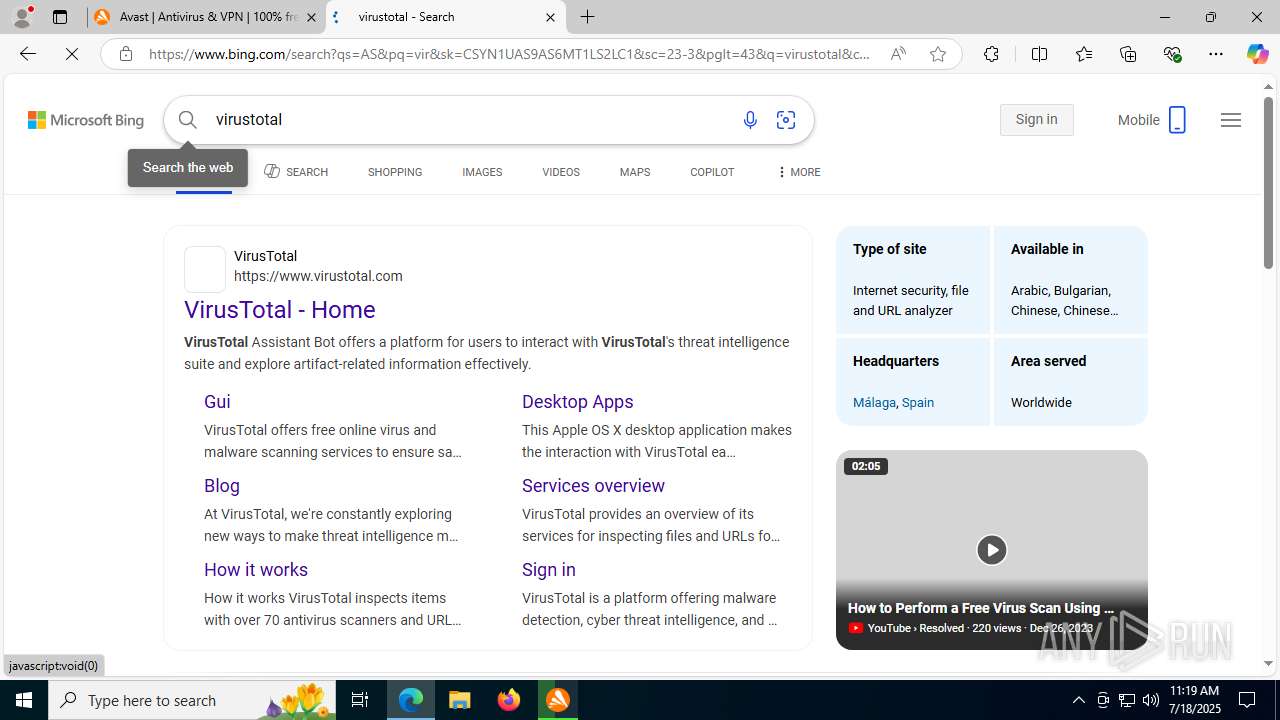Search using an image camera icon

pos(786,120)
